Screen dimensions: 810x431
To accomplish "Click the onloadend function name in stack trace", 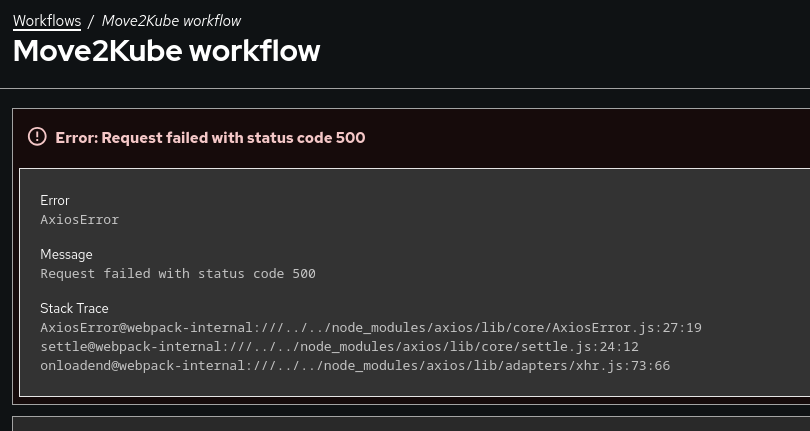I will coord(75,365).
